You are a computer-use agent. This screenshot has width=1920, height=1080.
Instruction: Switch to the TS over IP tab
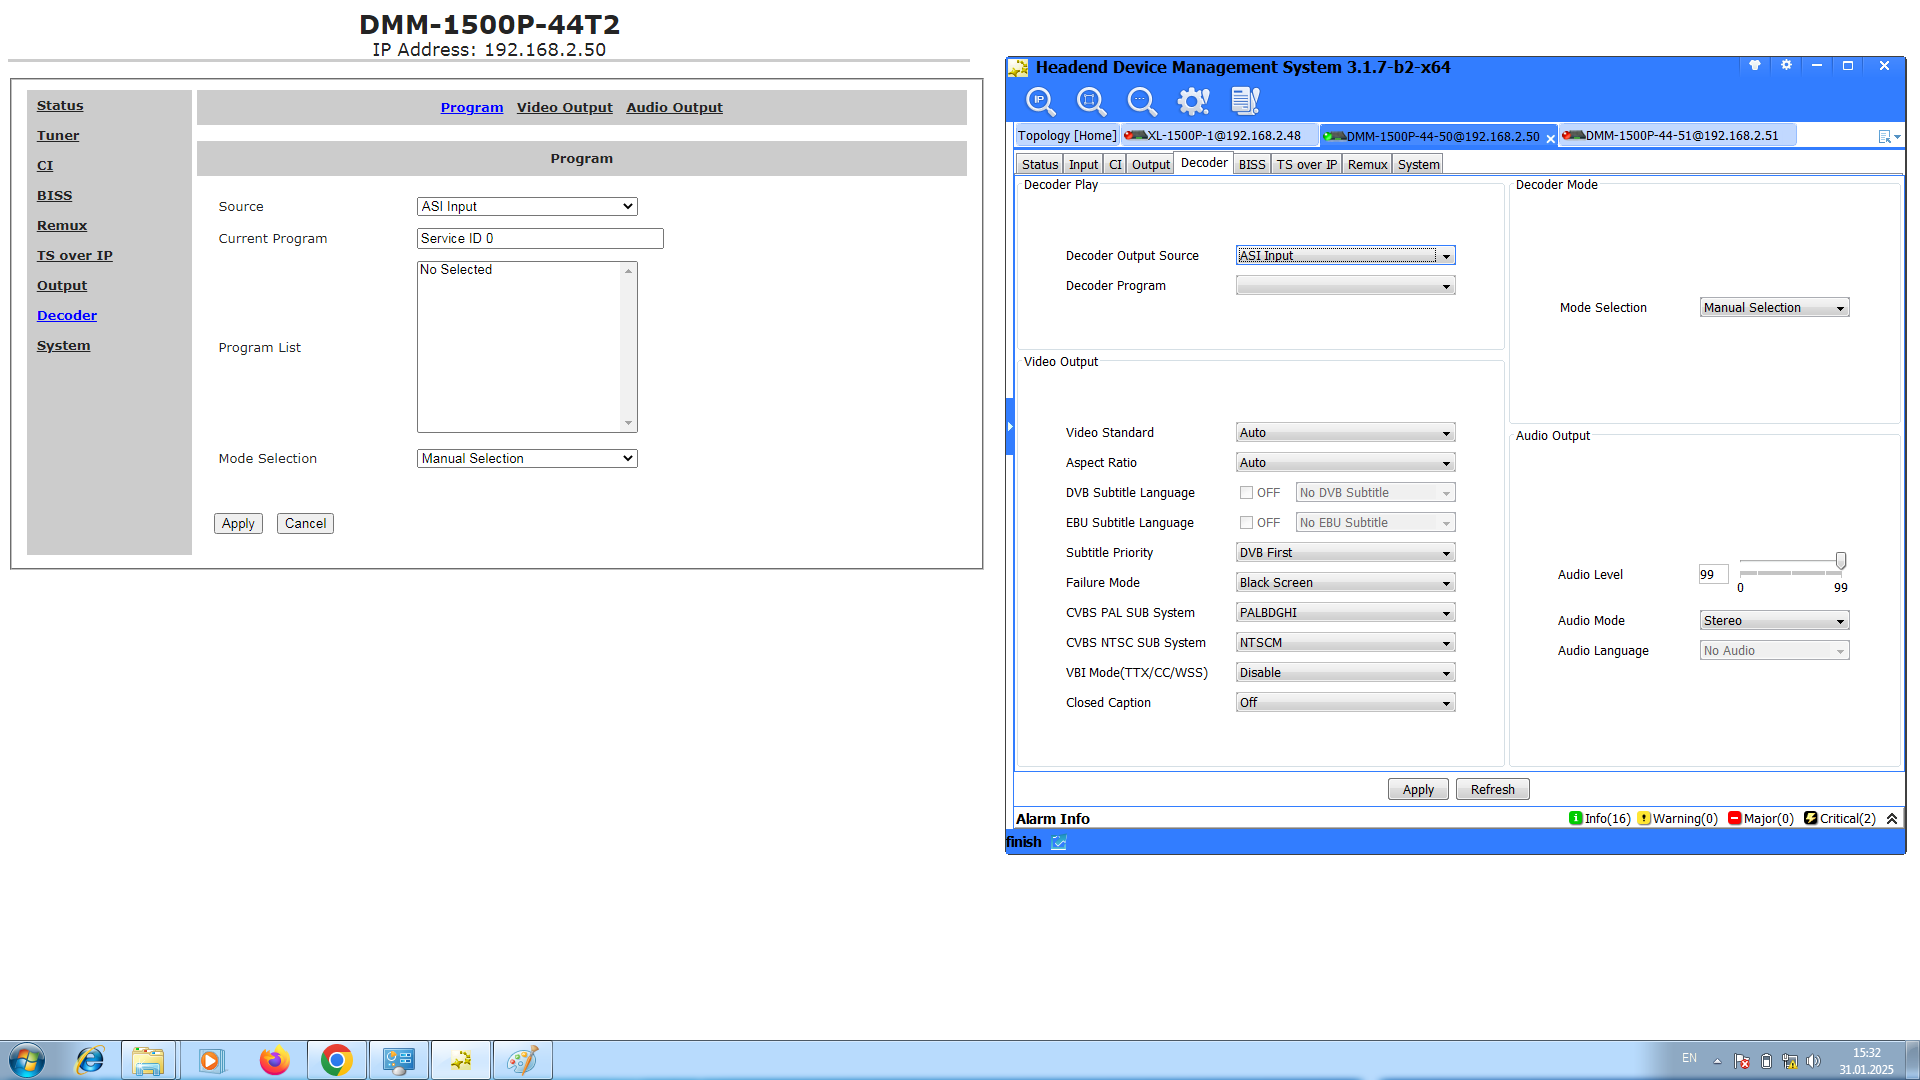click(x=1306, y=165)
